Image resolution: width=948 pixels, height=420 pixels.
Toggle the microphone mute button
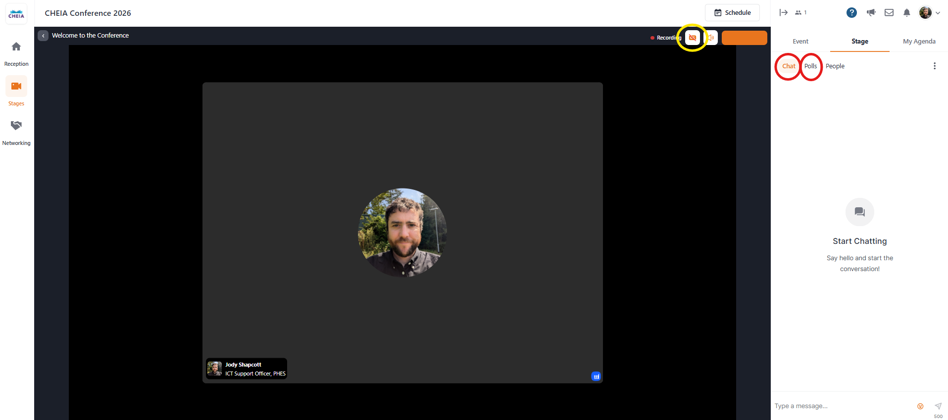click(x=712, y=37)
